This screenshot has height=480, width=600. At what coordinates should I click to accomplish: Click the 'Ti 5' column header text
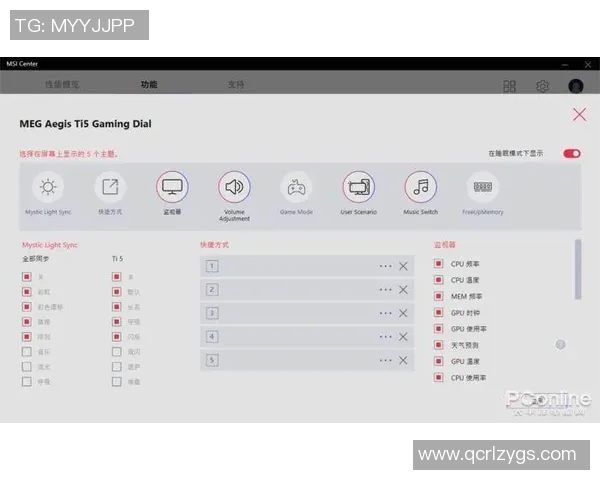coord(117,259)
